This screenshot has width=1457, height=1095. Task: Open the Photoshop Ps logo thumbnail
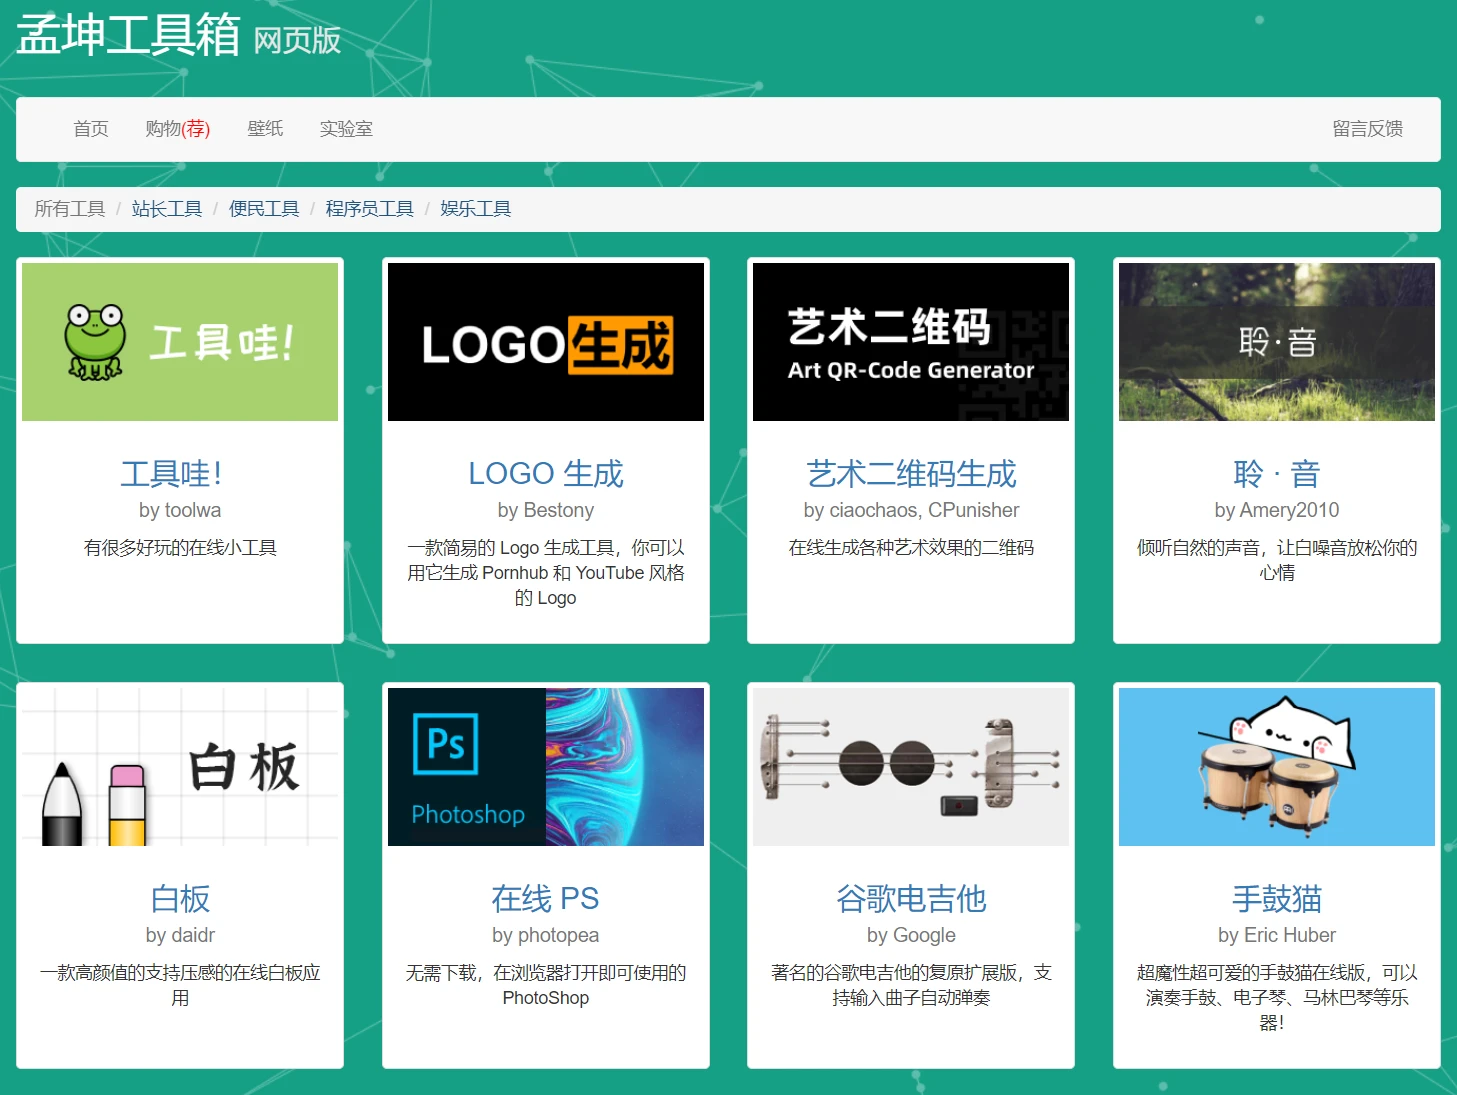click(545, 767)
